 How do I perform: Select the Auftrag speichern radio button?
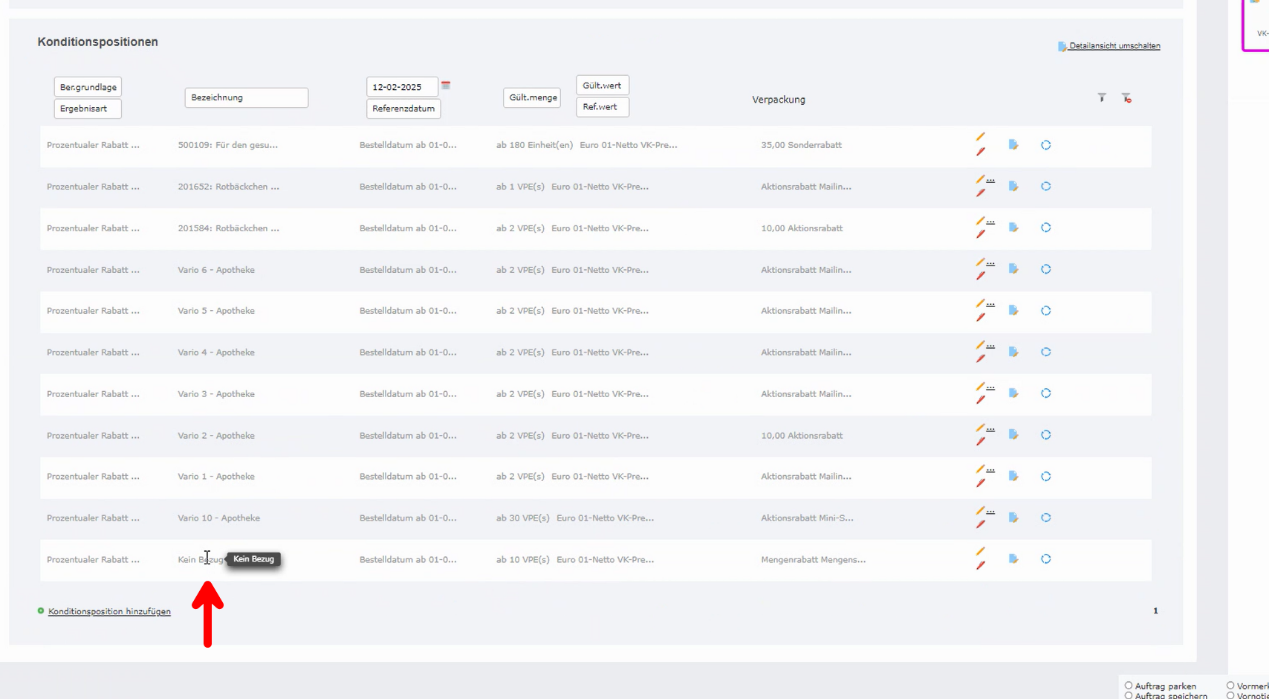click(1129, 695)
